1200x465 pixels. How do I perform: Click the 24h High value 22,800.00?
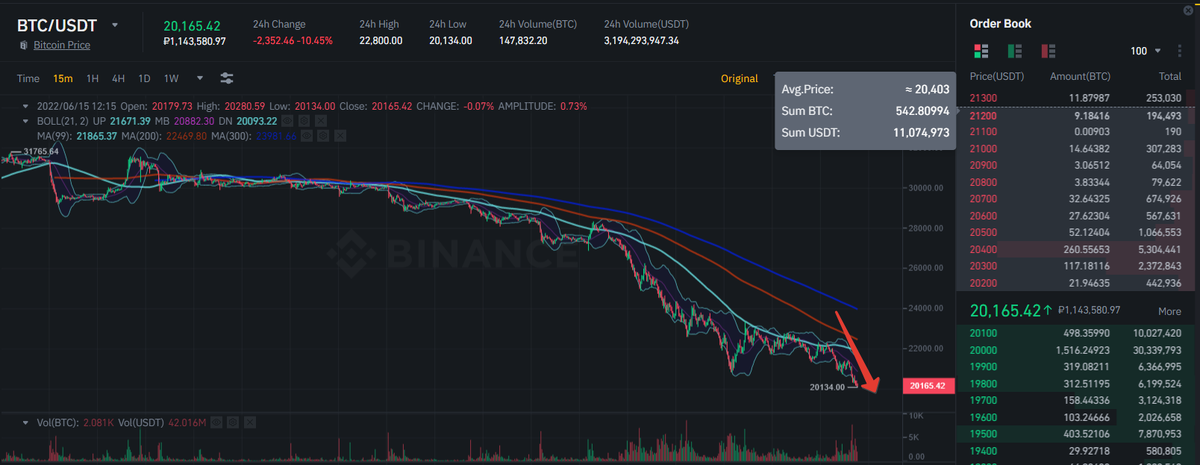point(381,41)
